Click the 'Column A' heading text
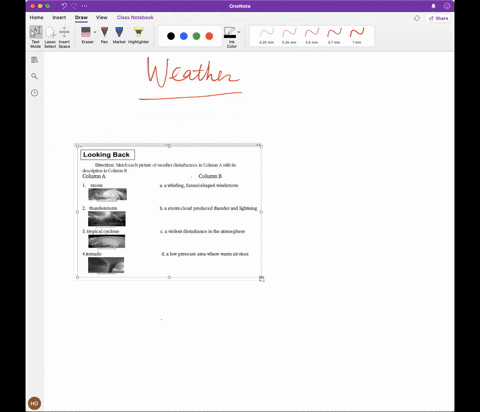480x412 pixels. pyautogui.click(x=94, y=176)
